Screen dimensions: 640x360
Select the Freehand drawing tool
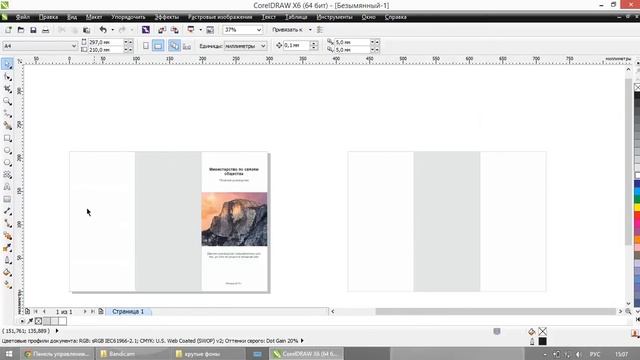point(7,113)
